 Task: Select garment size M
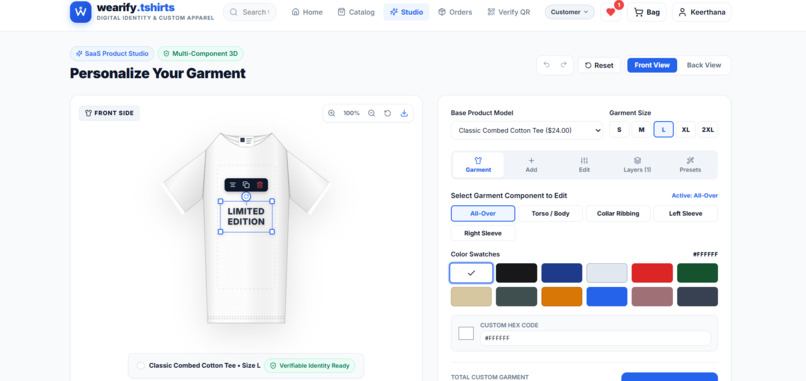pos(642,130)
